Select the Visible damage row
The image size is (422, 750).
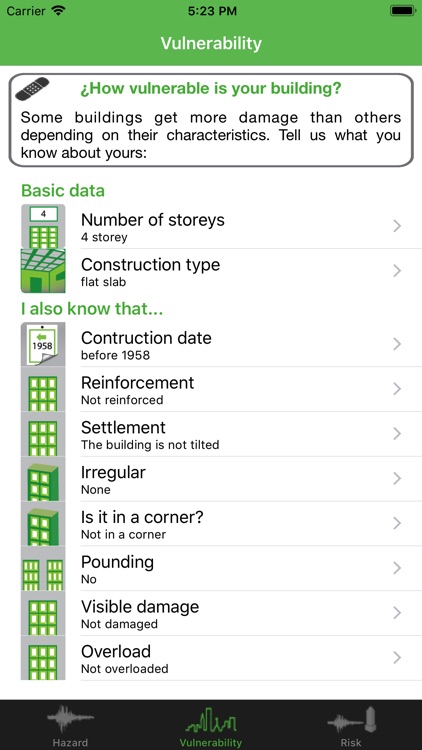222,613
